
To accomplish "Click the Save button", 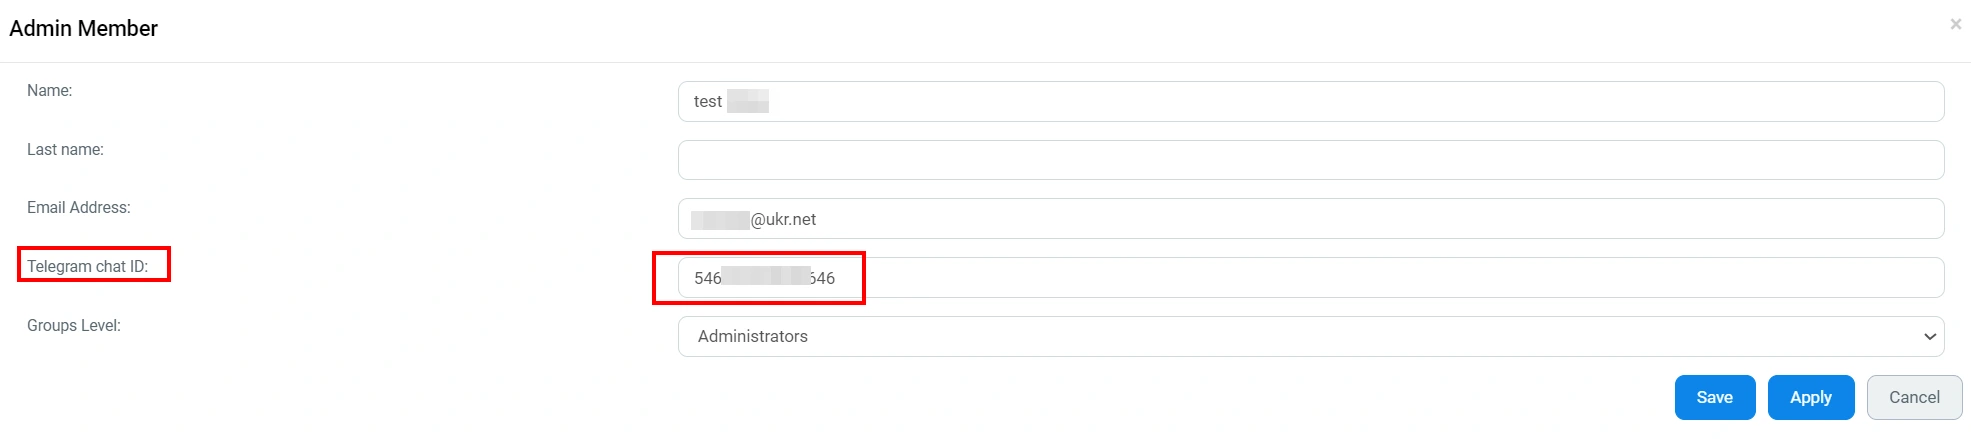I will click(x=1714, y=398).
